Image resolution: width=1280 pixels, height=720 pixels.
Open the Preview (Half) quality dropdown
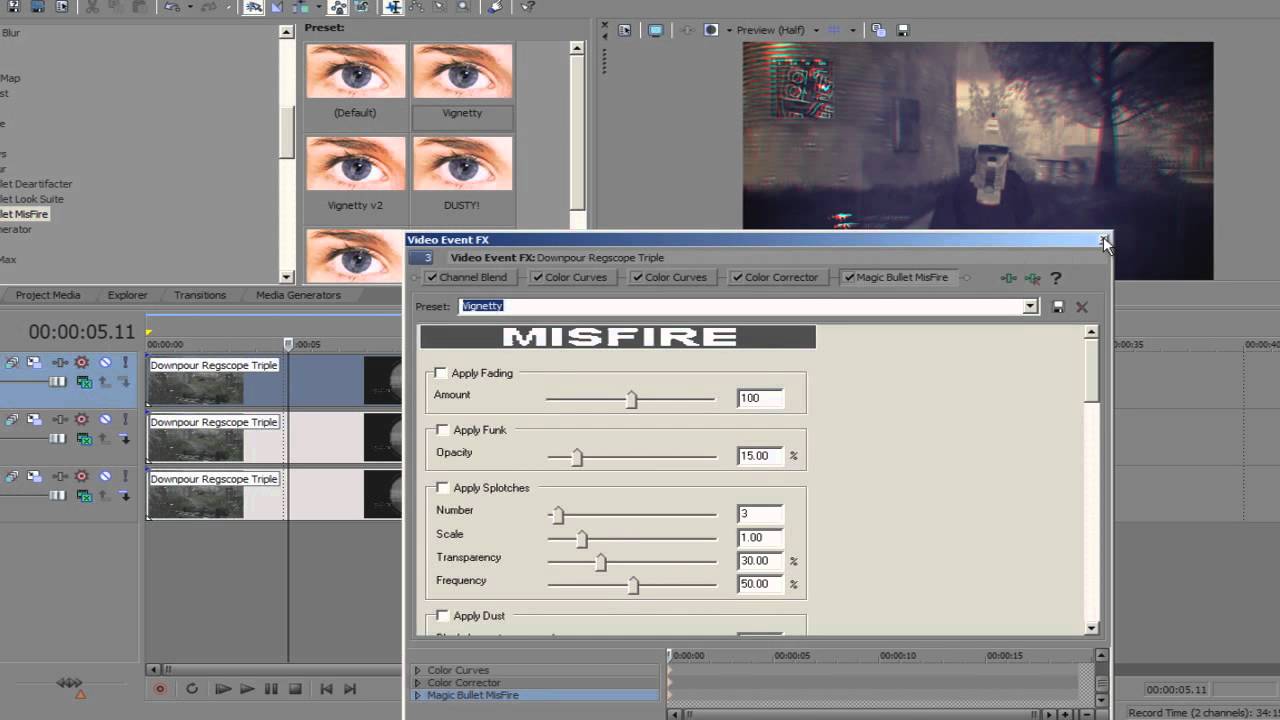point(816,30)
